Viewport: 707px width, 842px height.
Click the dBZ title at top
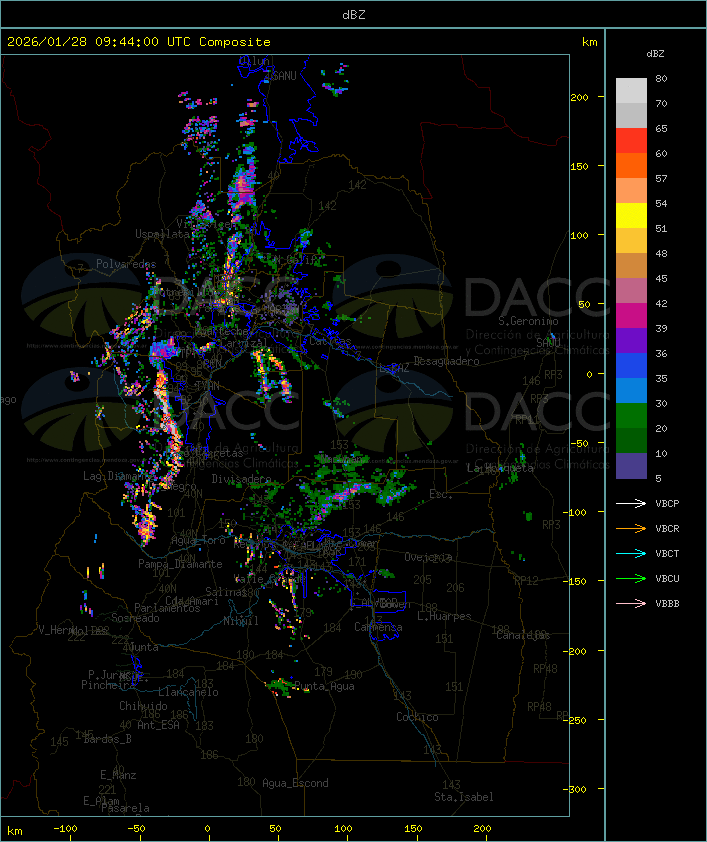353,14
